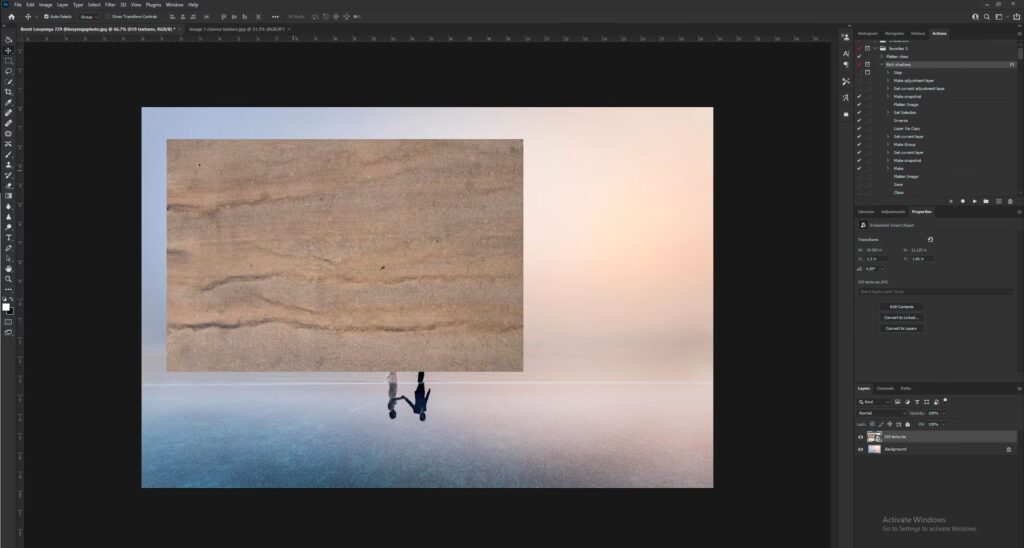Click the Convert to Layers button
The image size is (1024, 548).
point(901,328)
